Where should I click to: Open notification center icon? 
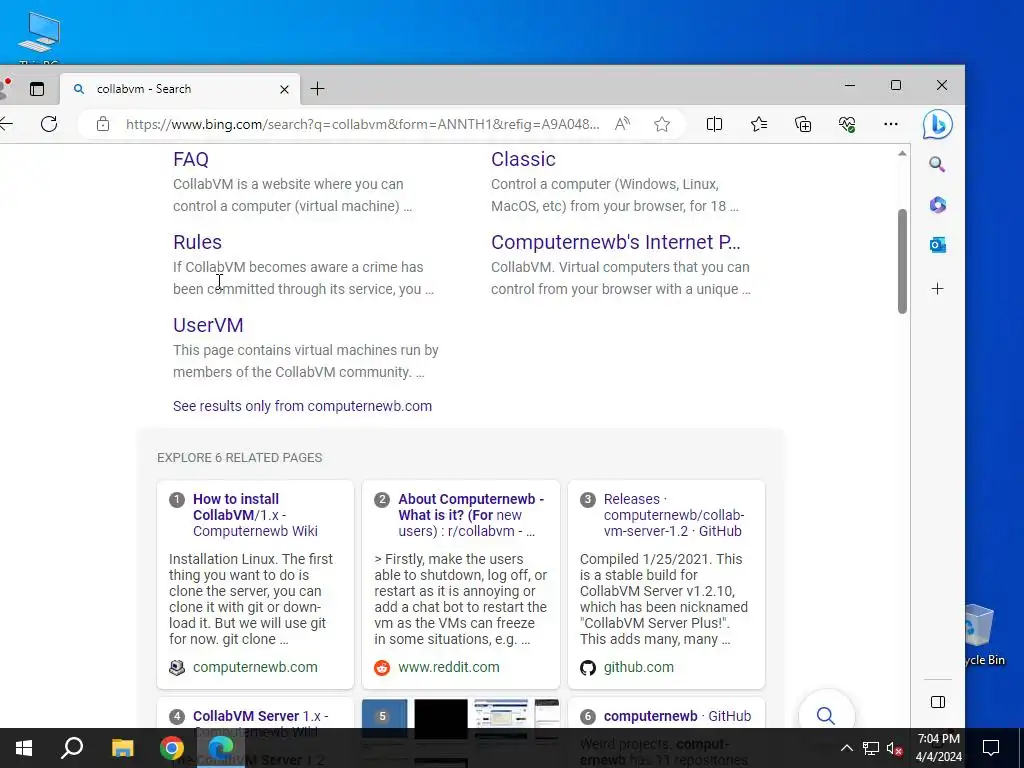point(991,748)
